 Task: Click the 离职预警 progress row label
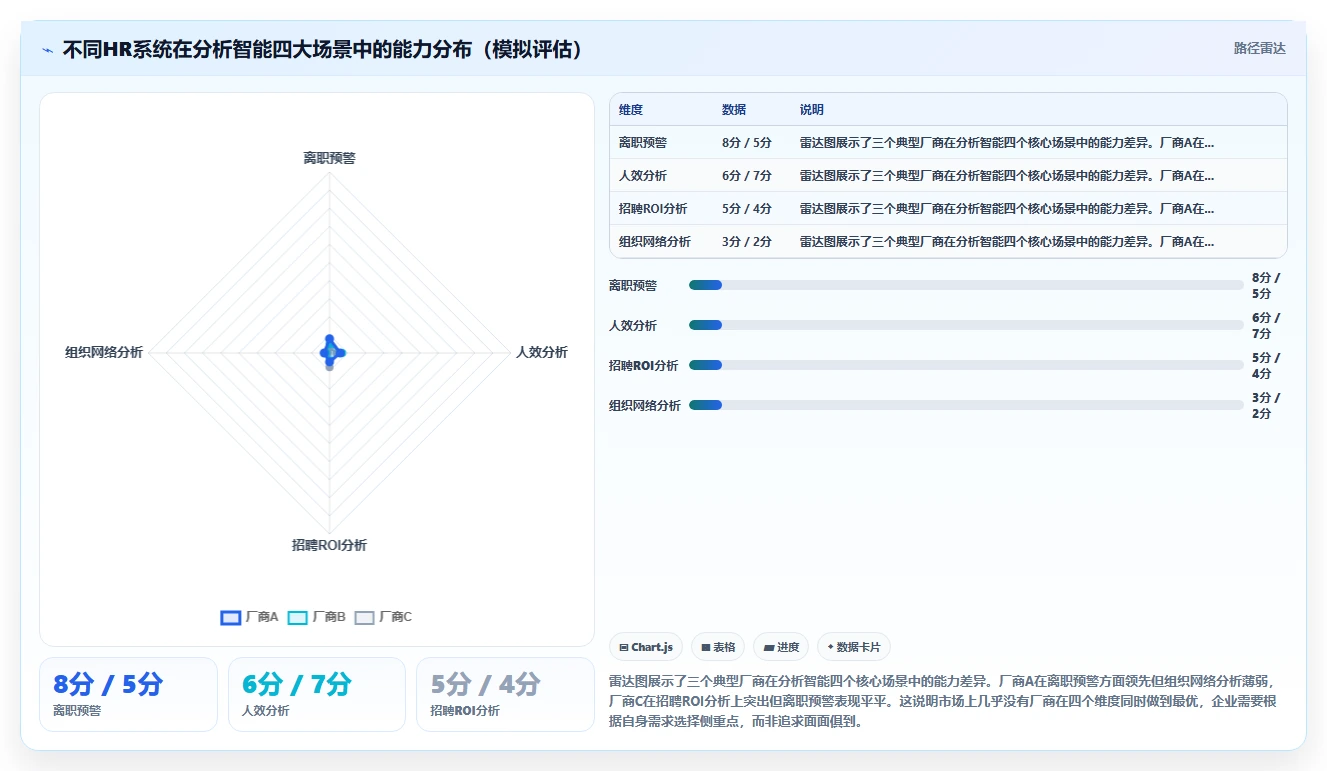pos(633,285)
